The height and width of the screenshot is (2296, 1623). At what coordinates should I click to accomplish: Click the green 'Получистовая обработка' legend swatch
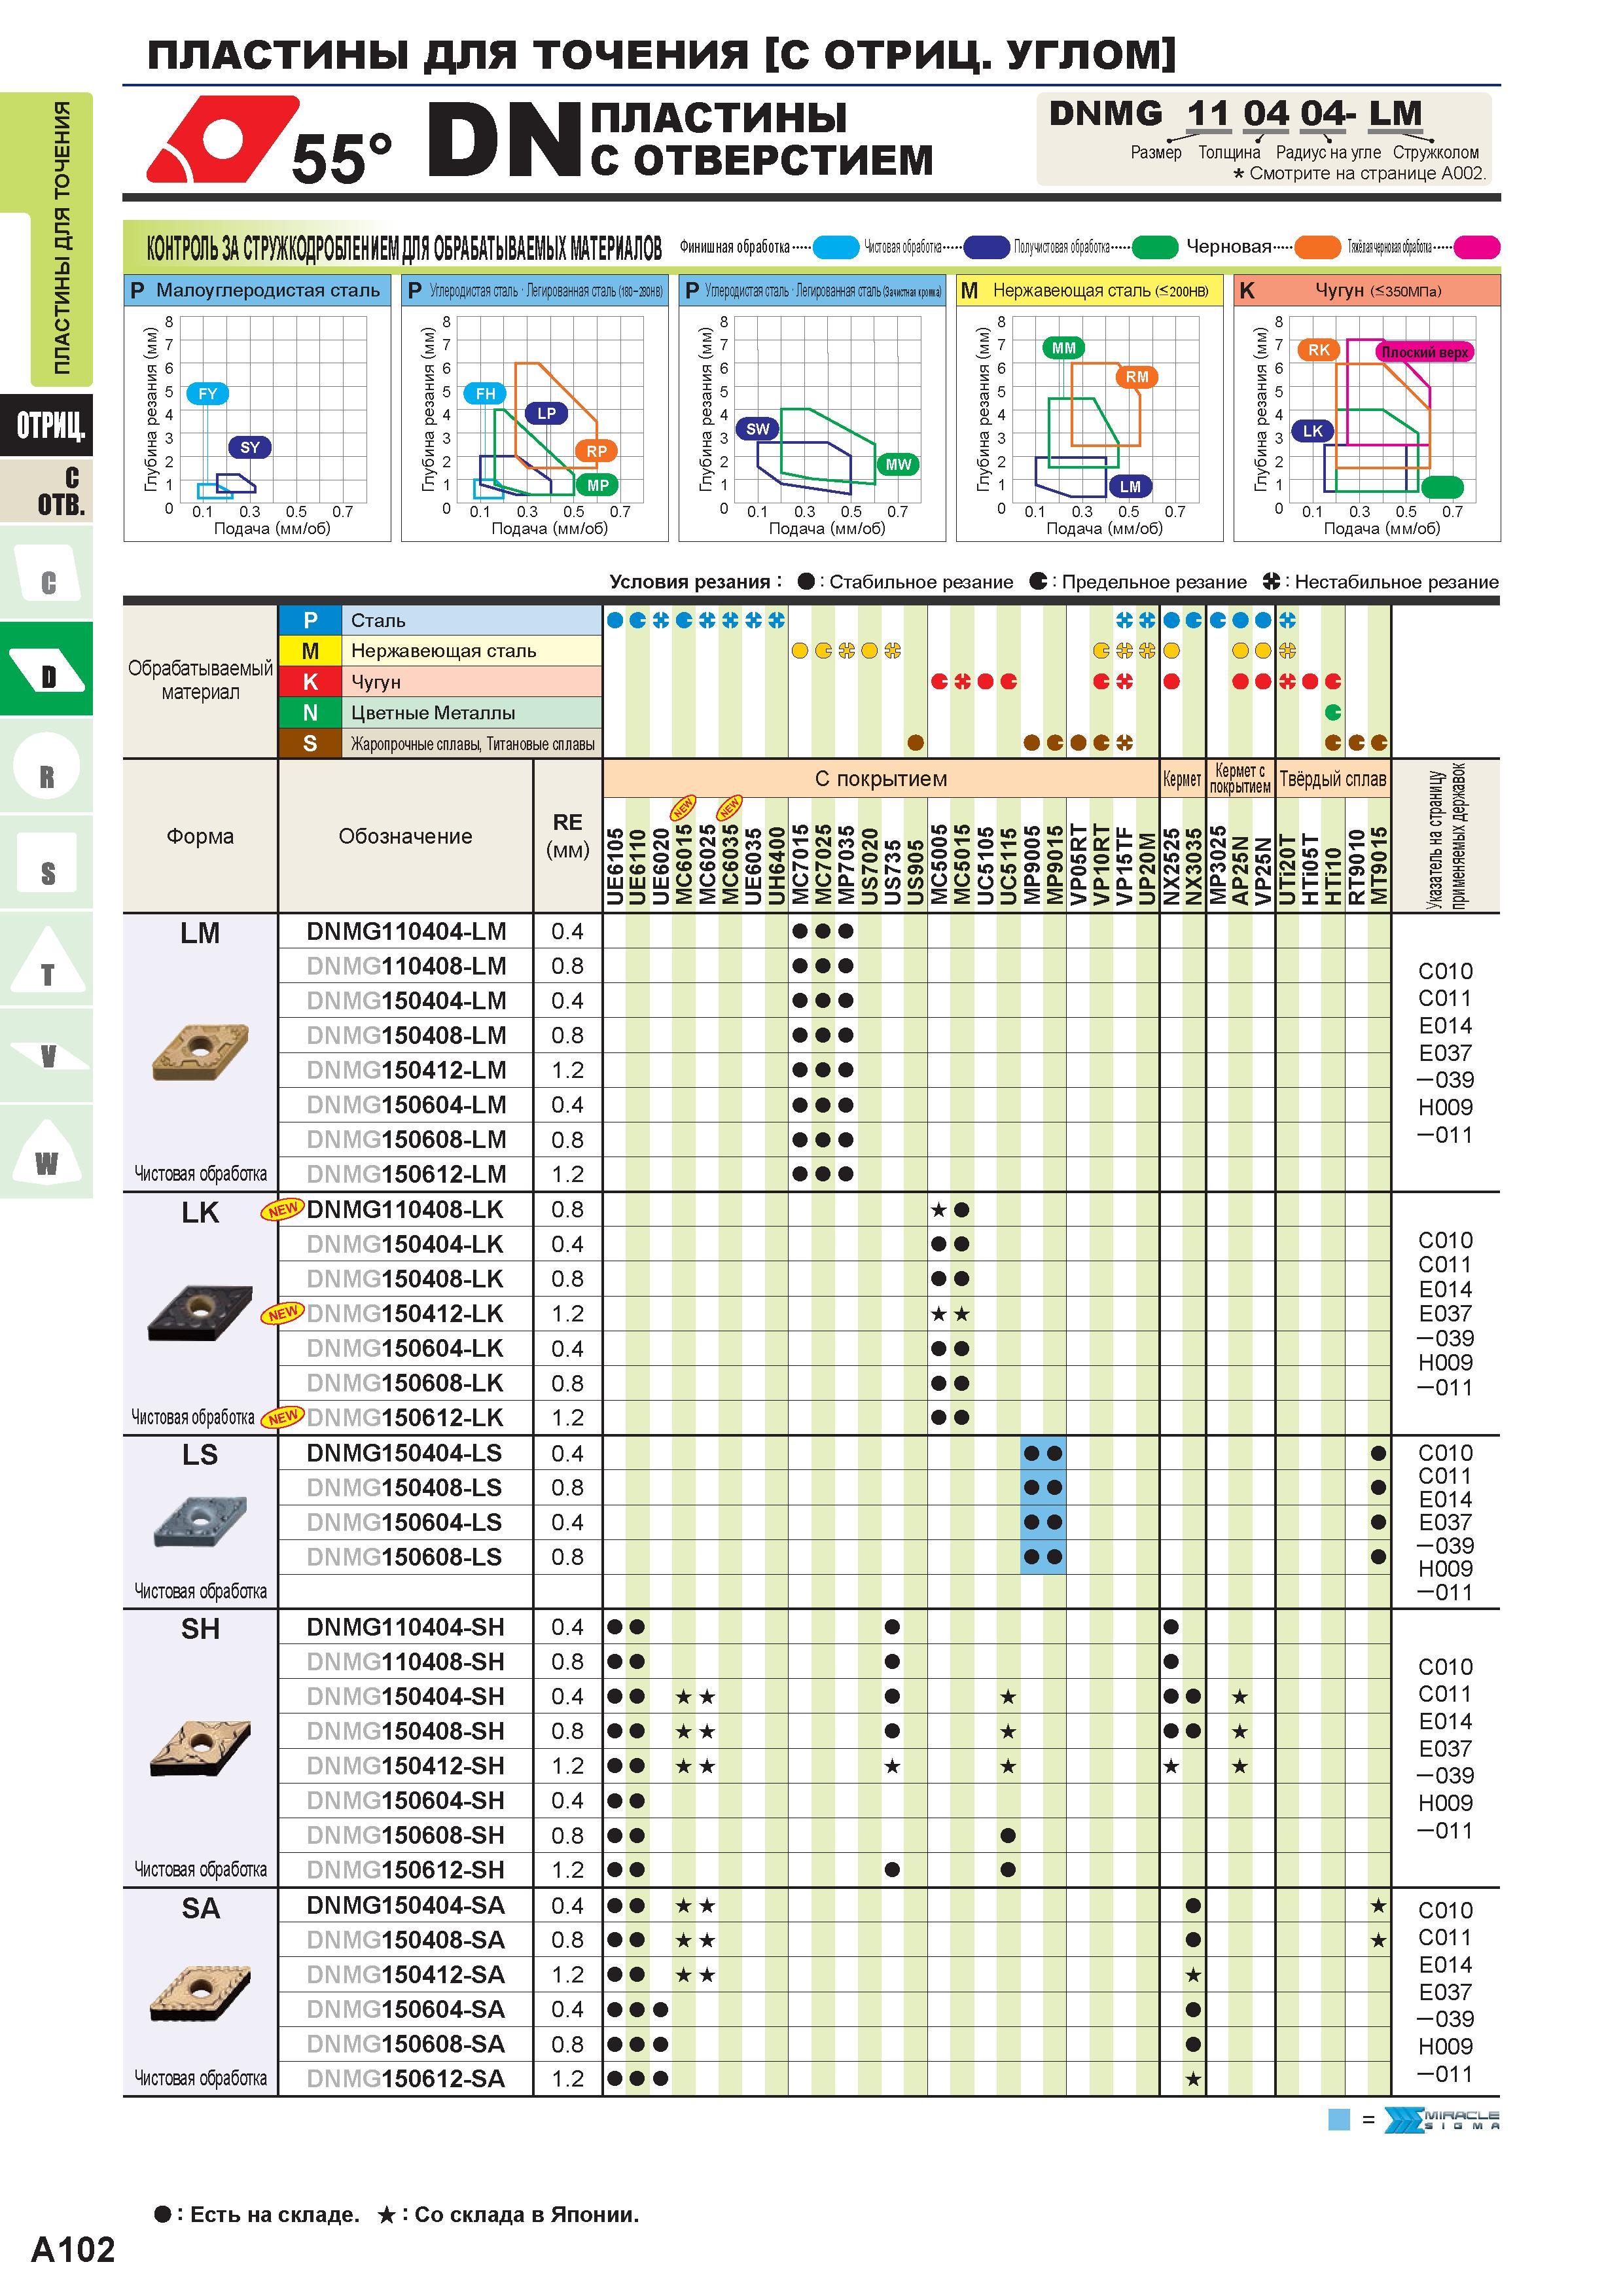pyautogui.click(x=1155, y=247)
